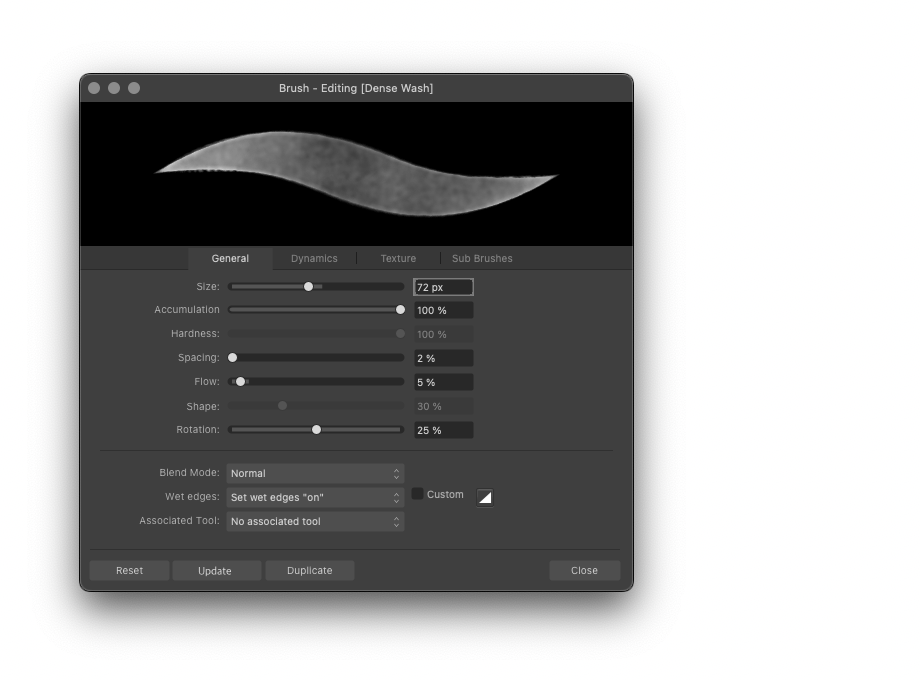
Task: Click the Hardness value field 100 %
Action: coord(444,334)
